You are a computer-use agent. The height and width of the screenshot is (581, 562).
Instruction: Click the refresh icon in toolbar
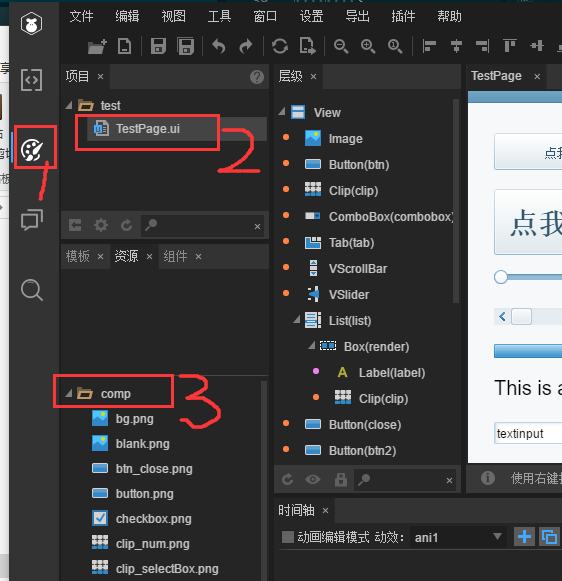coord(280,47)
